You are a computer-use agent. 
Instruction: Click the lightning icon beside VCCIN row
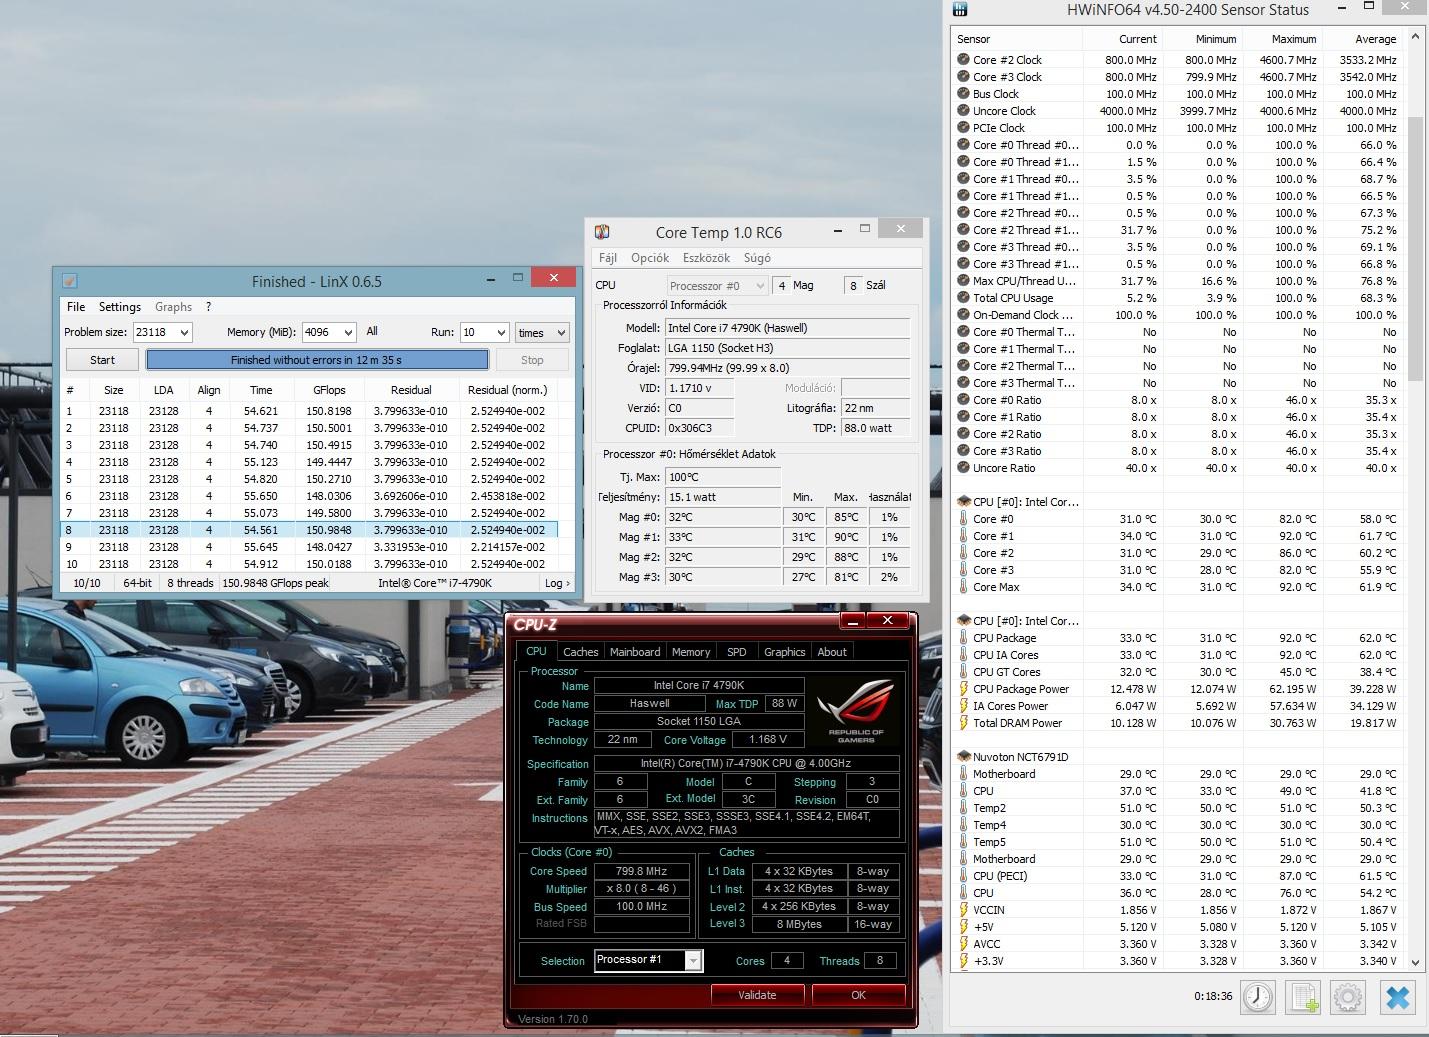(x=964, y=910)
